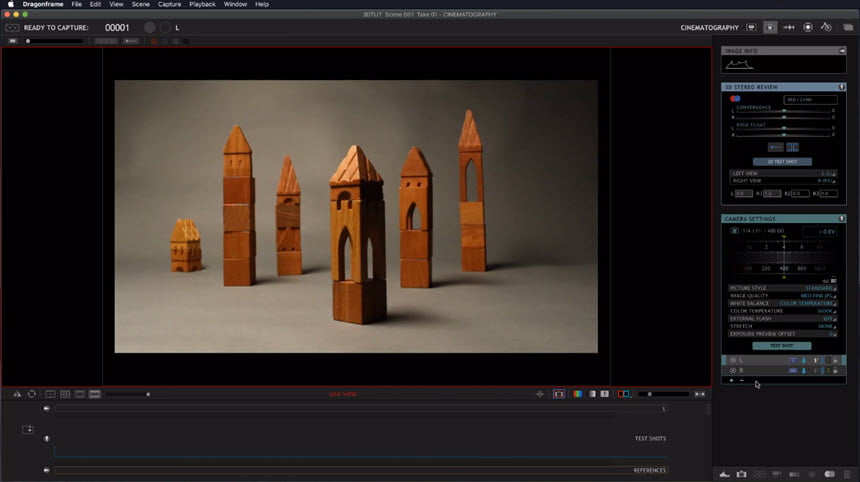Open the 3D stereo view mode icon
Viewport: 860px width, 482px height.
pos(624,394)
